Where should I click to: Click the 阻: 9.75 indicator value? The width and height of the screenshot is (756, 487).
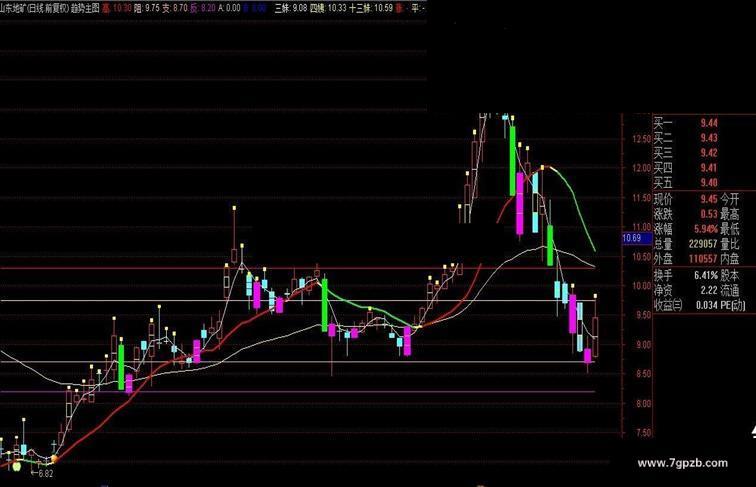coord(147,8)
